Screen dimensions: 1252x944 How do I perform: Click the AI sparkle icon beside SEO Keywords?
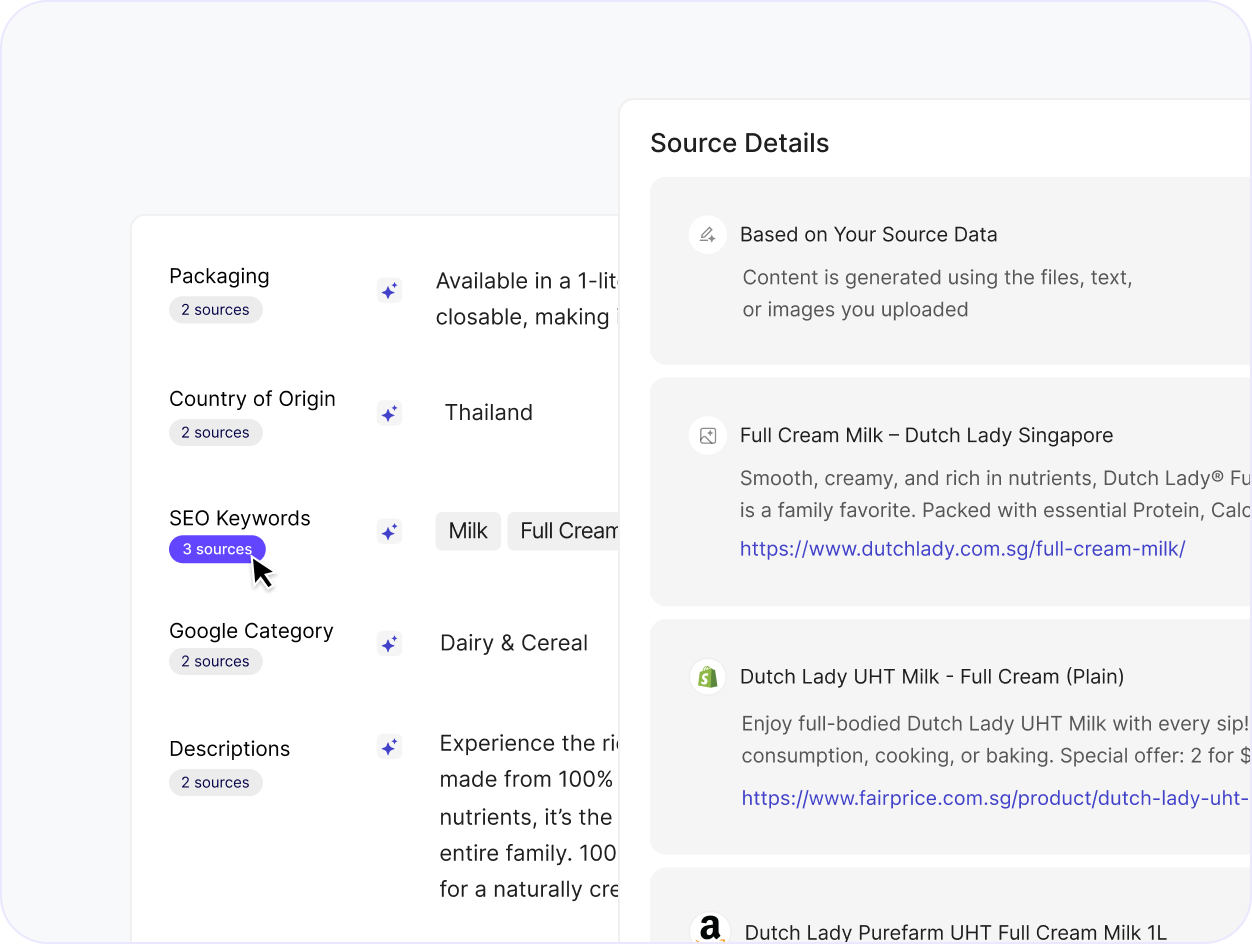point(389,532)
